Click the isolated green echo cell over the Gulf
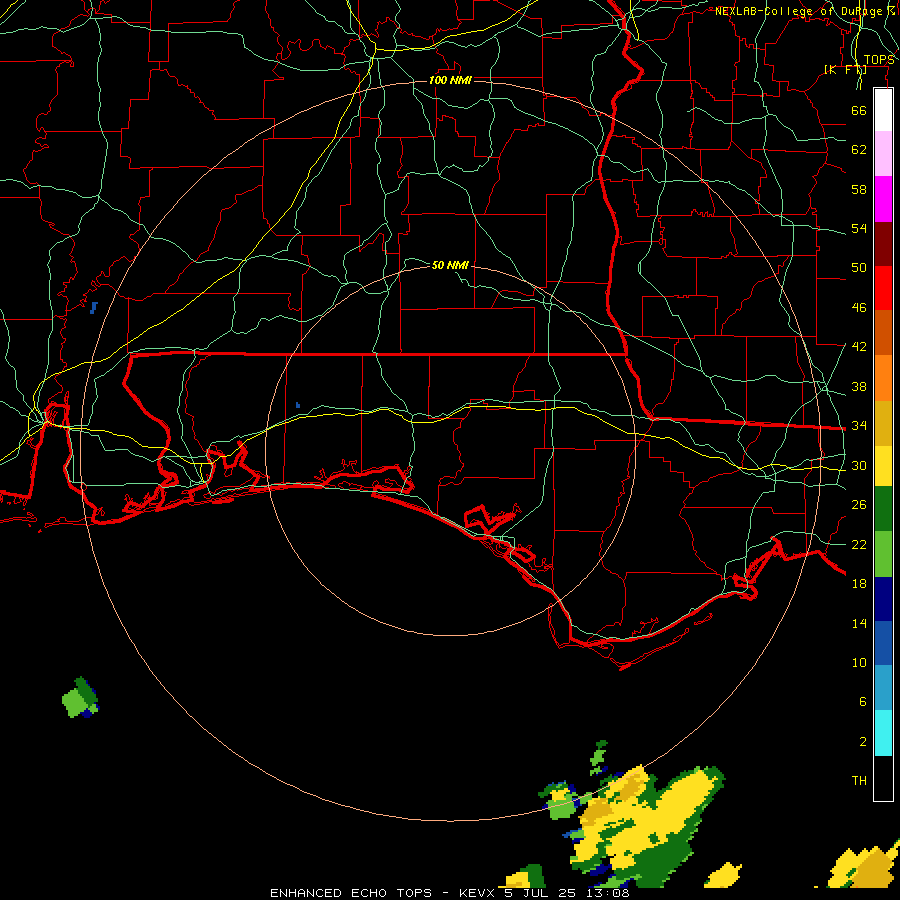The image size is (900, 900). (x=80, y=698)
